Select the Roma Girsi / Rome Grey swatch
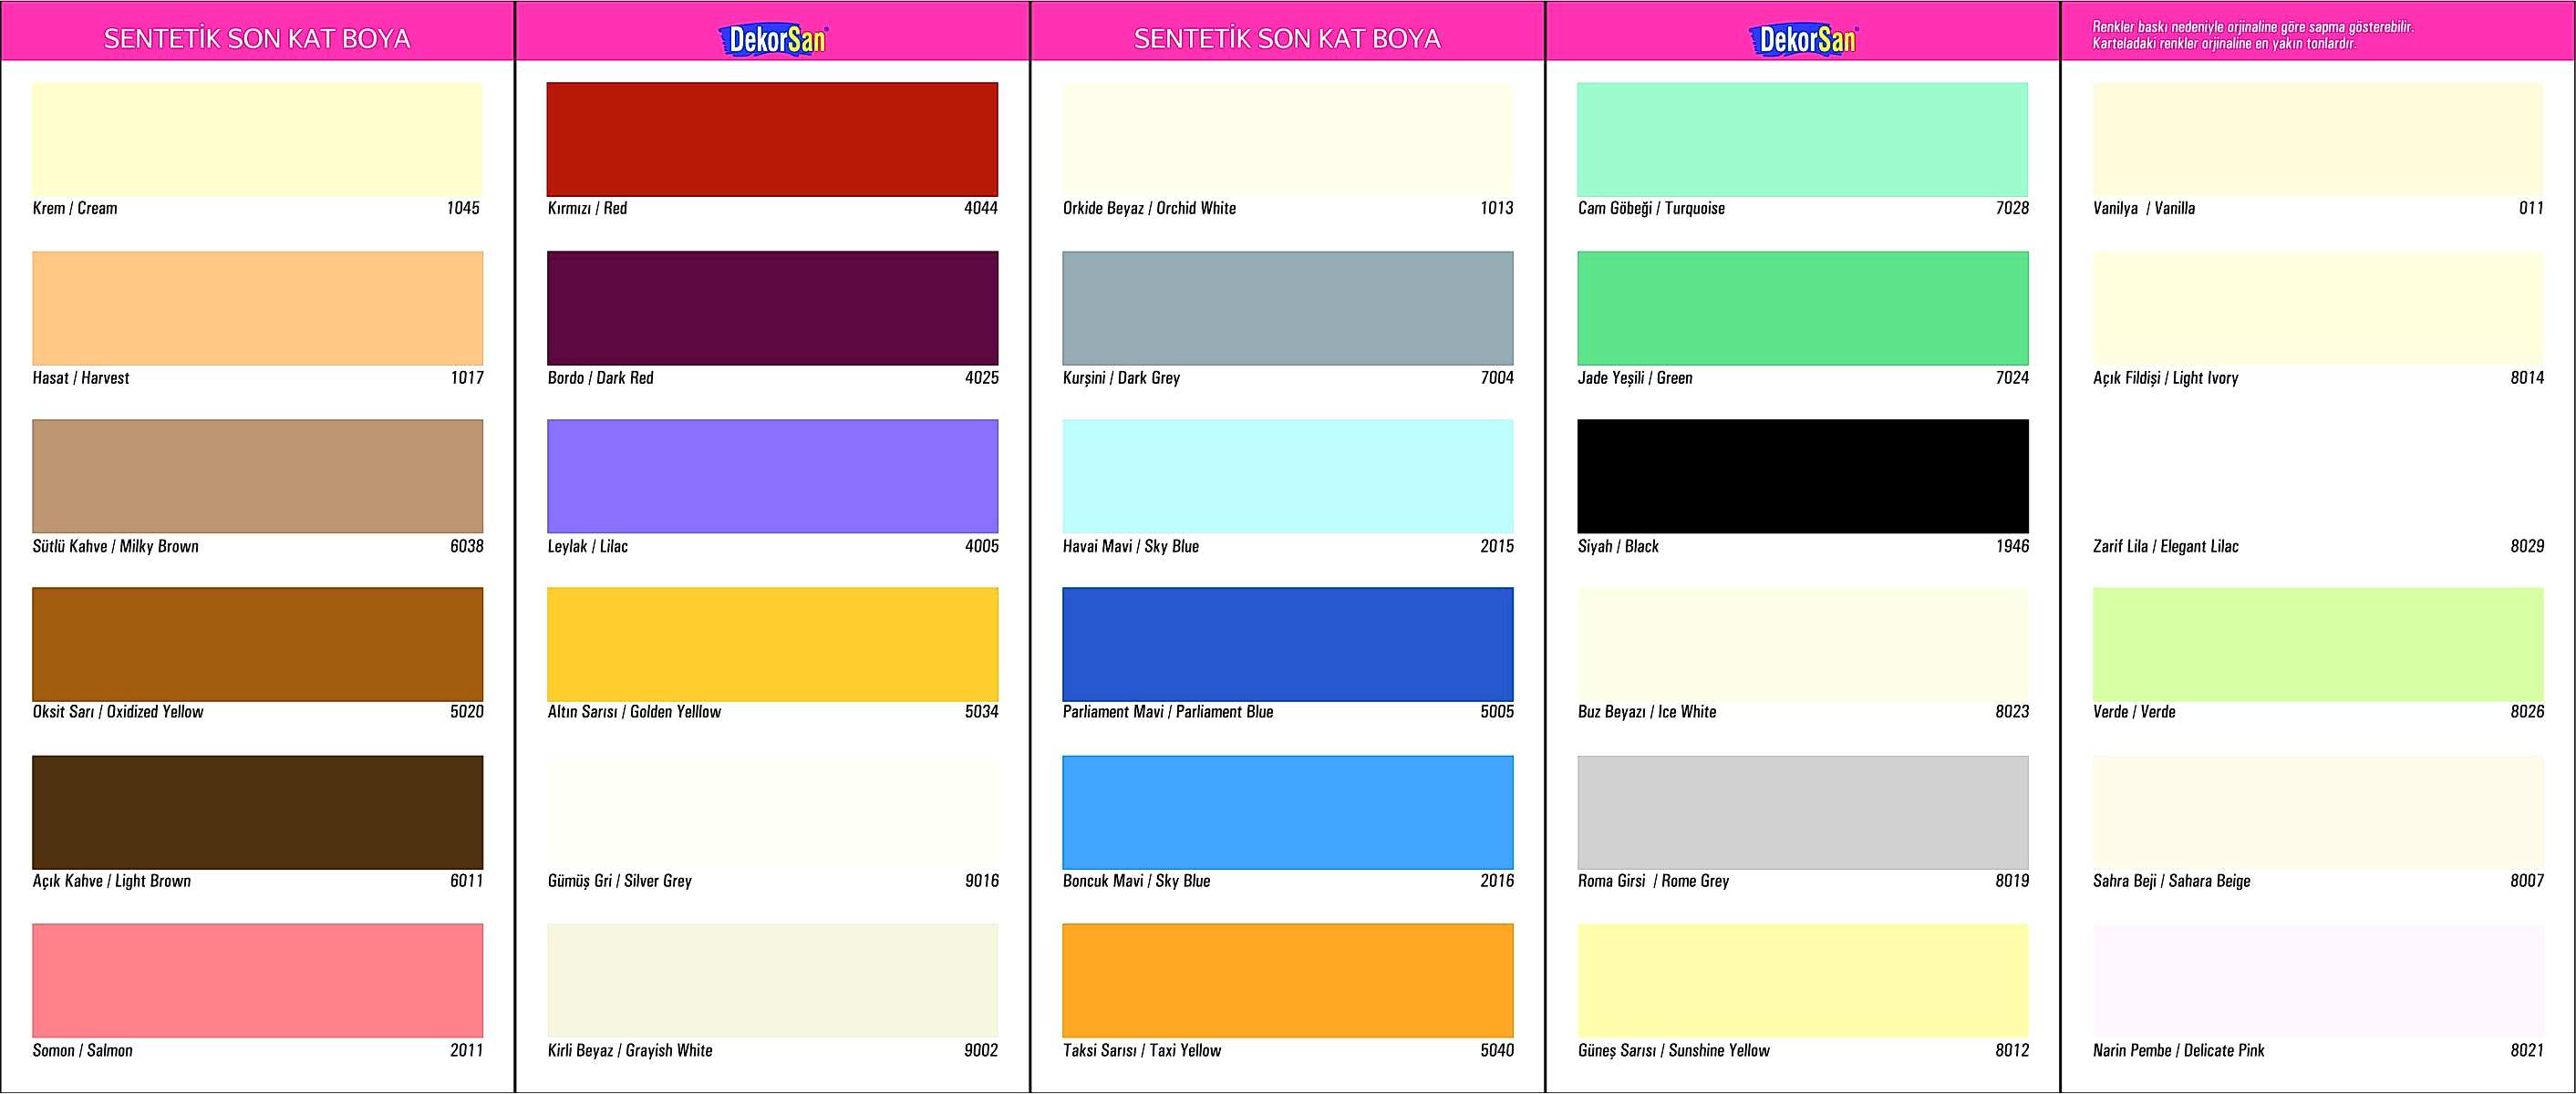The image size is (2576, 1094). click(1802, 812)
